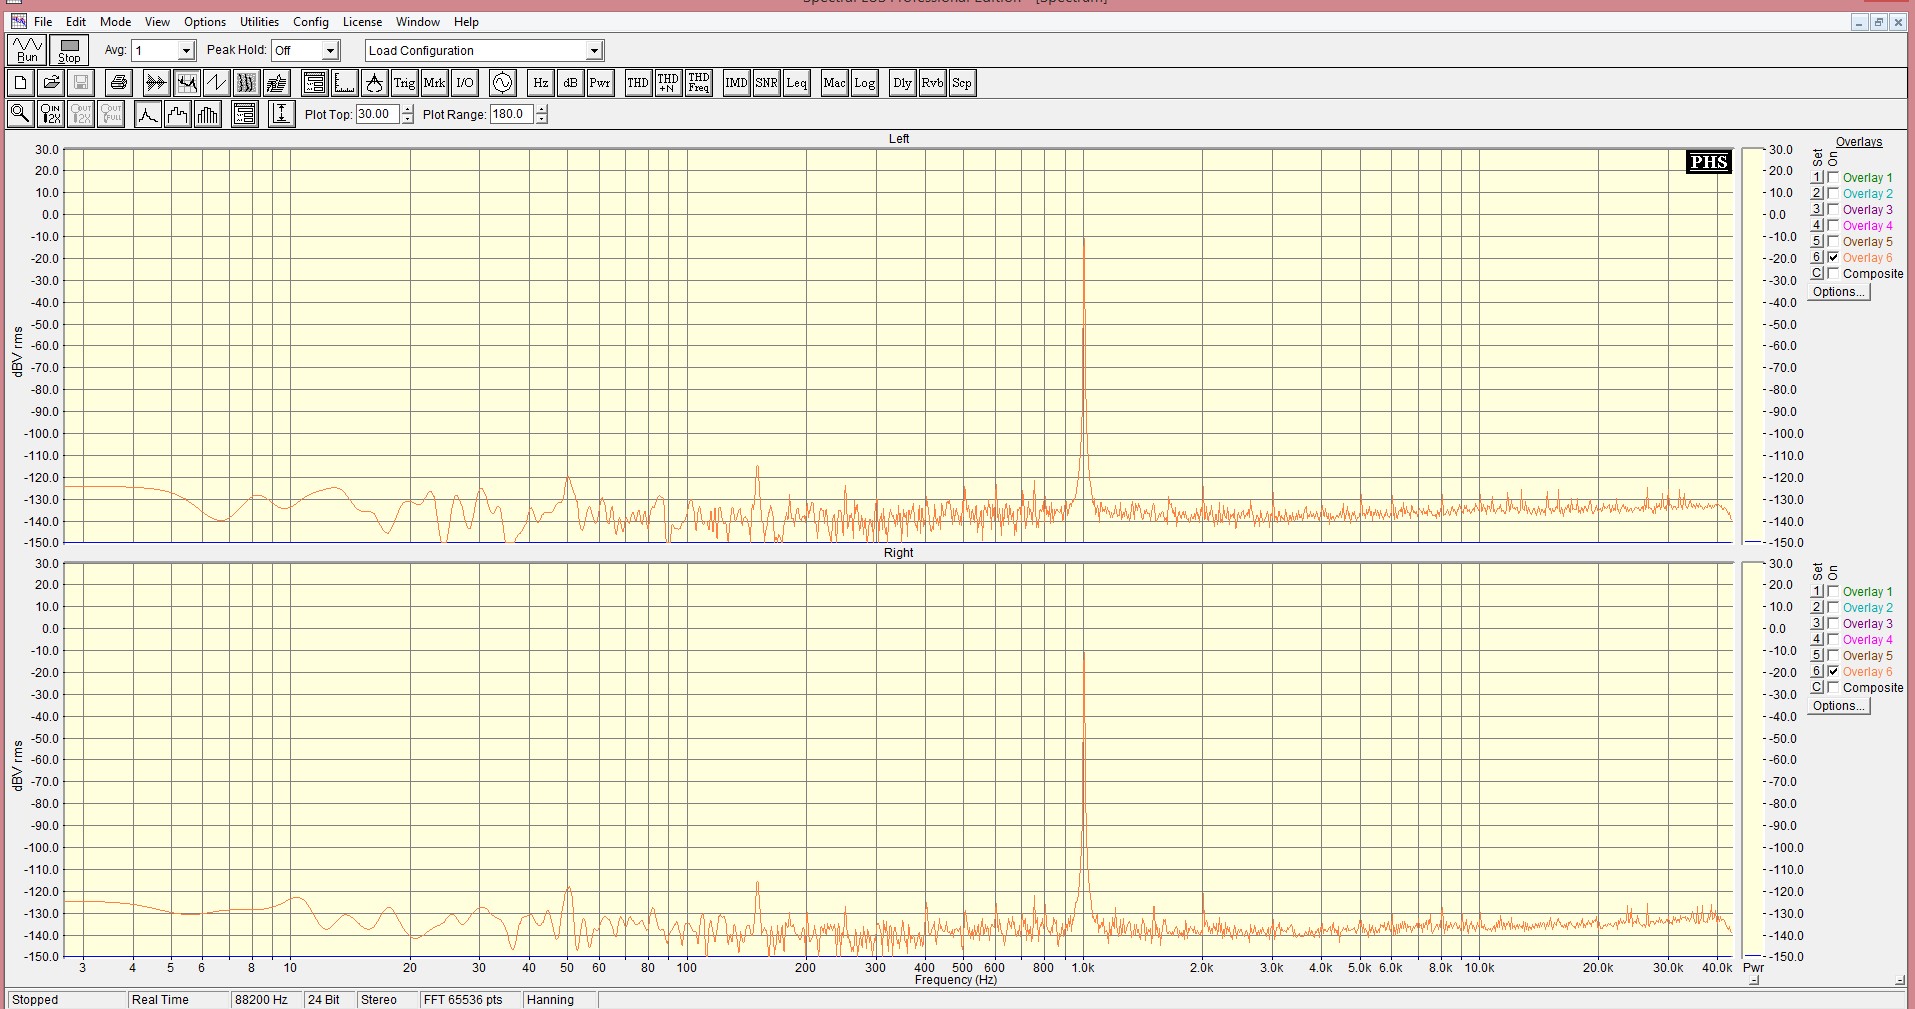Uncheck Overlay 6 on Left plot
The height and width of the screenshot is (1009, 1915).
coord(1833,258)
